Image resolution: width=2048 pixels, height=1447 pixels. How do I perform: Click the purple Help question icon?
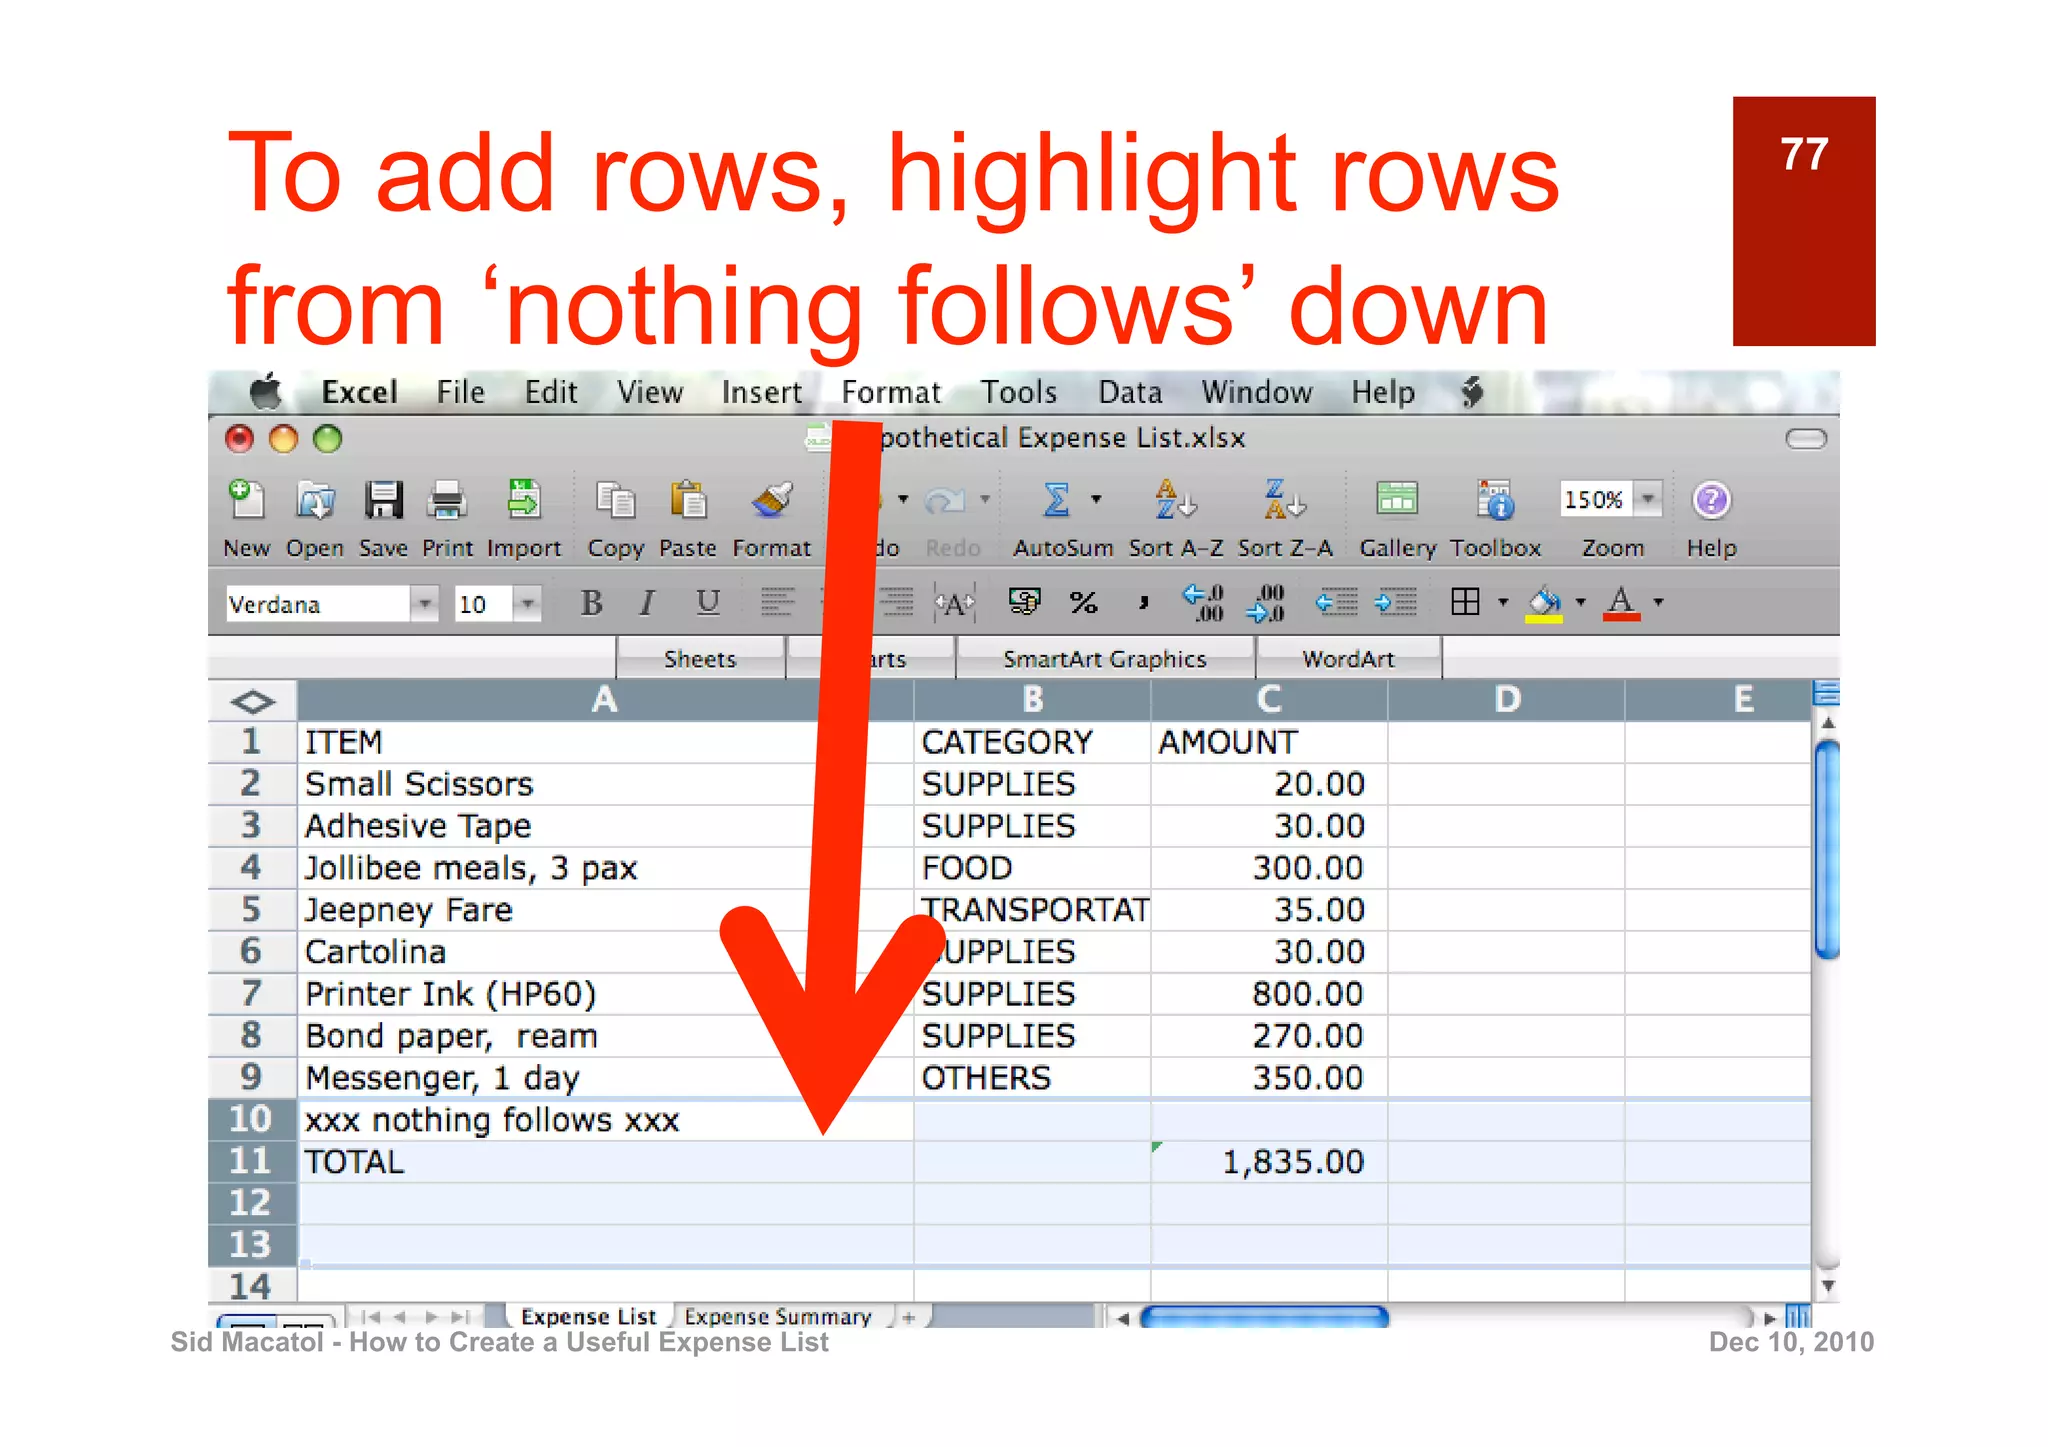tap(1711, 499)
